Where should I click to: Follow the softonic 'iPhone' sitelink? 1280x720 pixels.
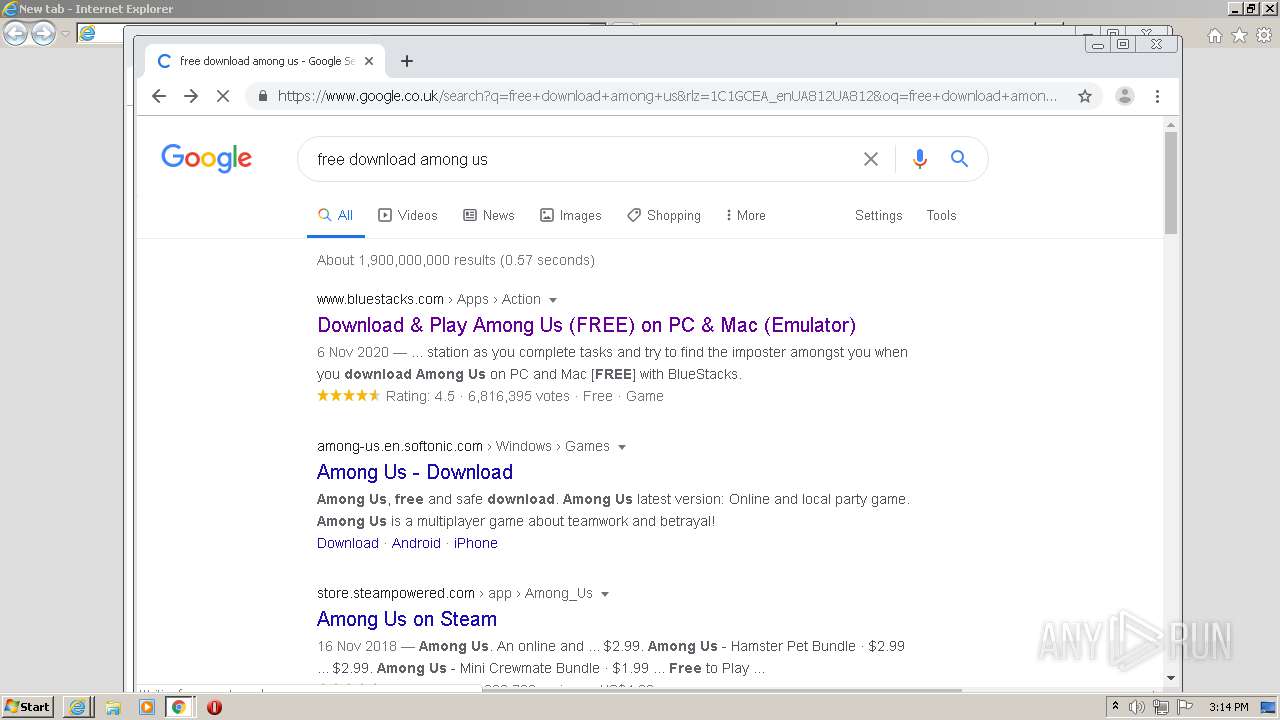pos(476,543)
